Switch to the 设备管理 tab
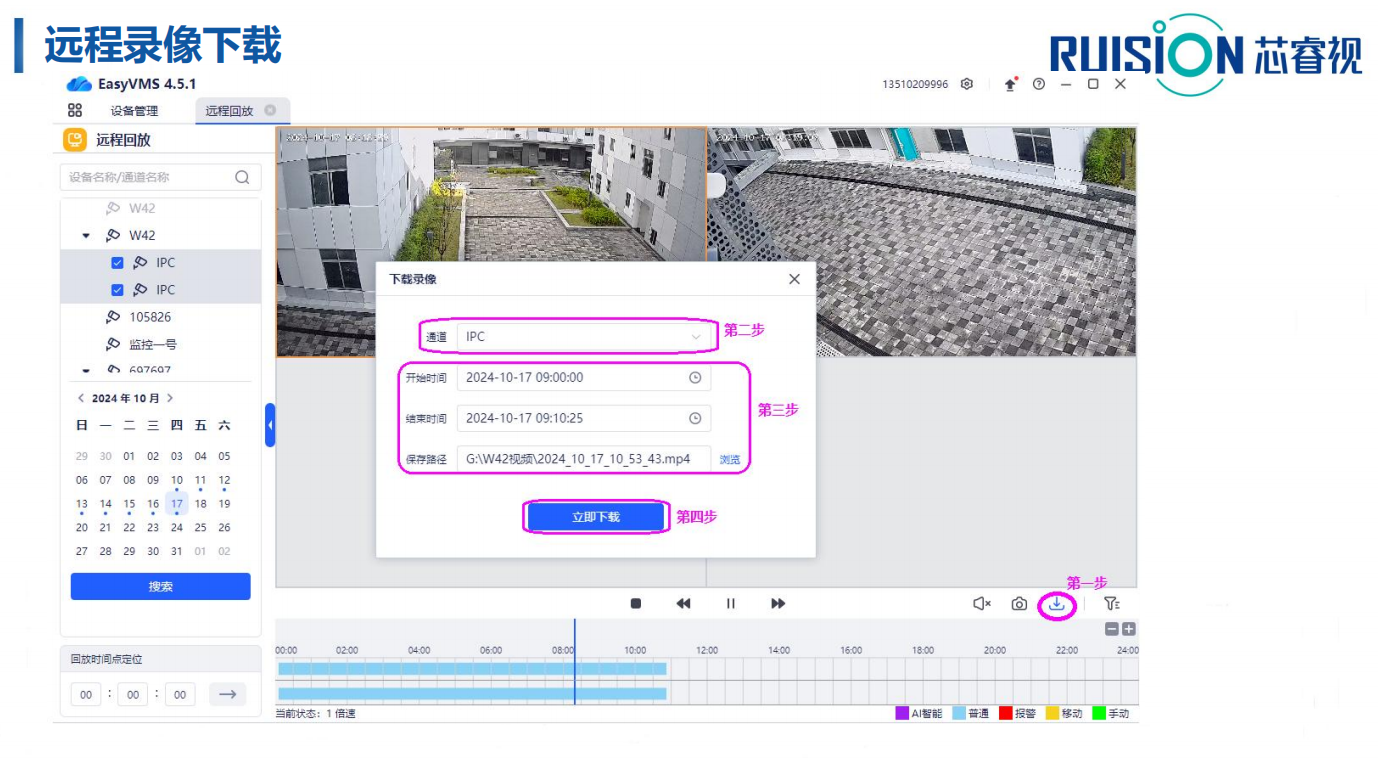Image resolution: width=1378 pixels, height=758 pixels. pyautogui.click(x=134, y=111)
